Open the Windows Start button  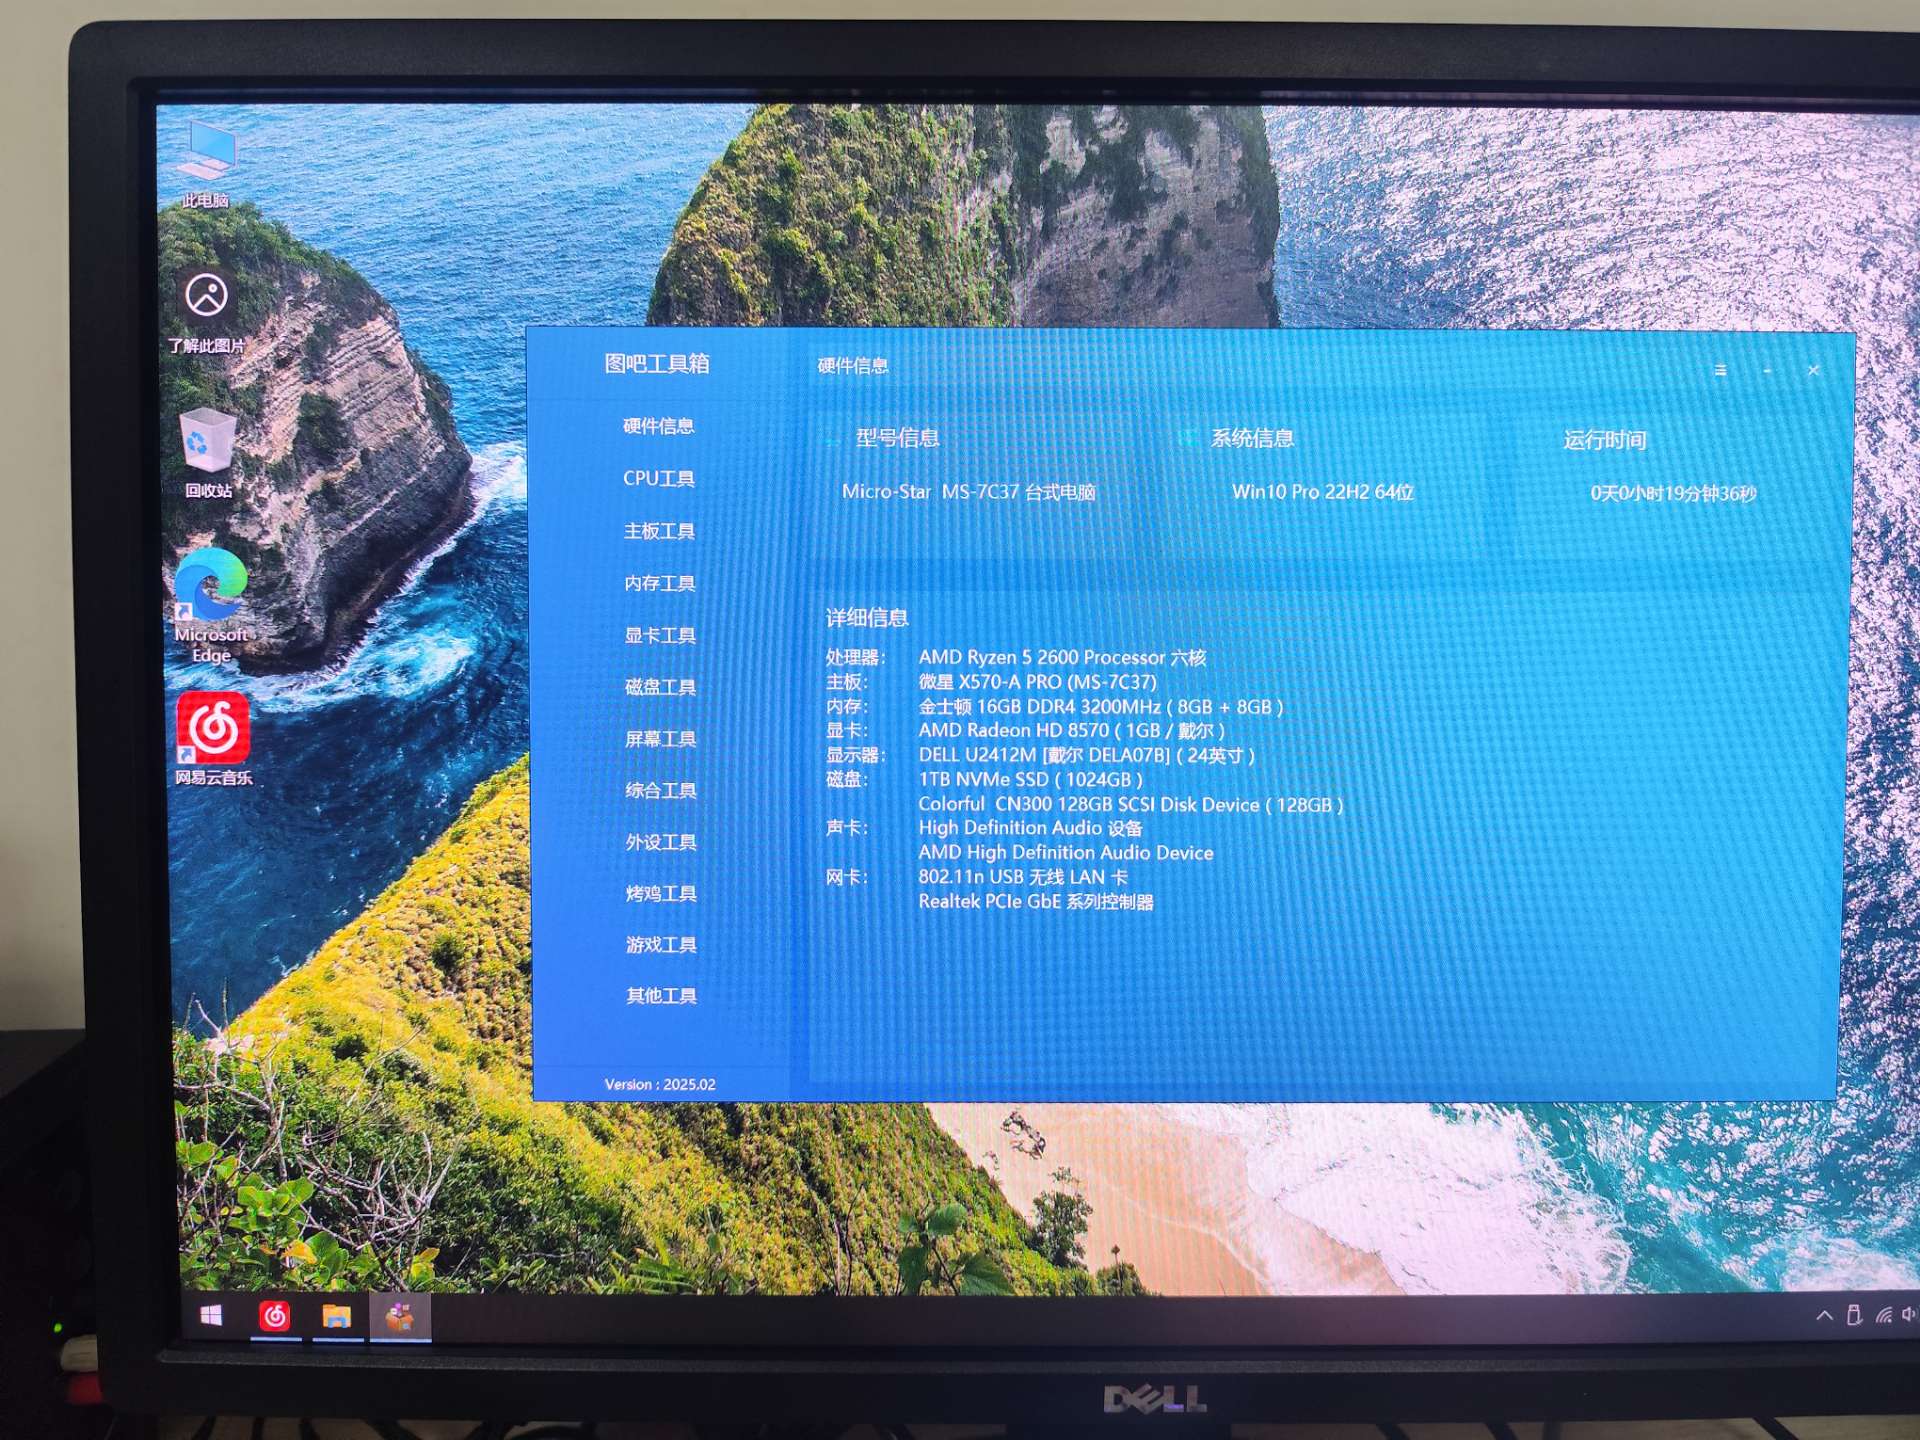pyautogui.click(x=211, y=1316)
